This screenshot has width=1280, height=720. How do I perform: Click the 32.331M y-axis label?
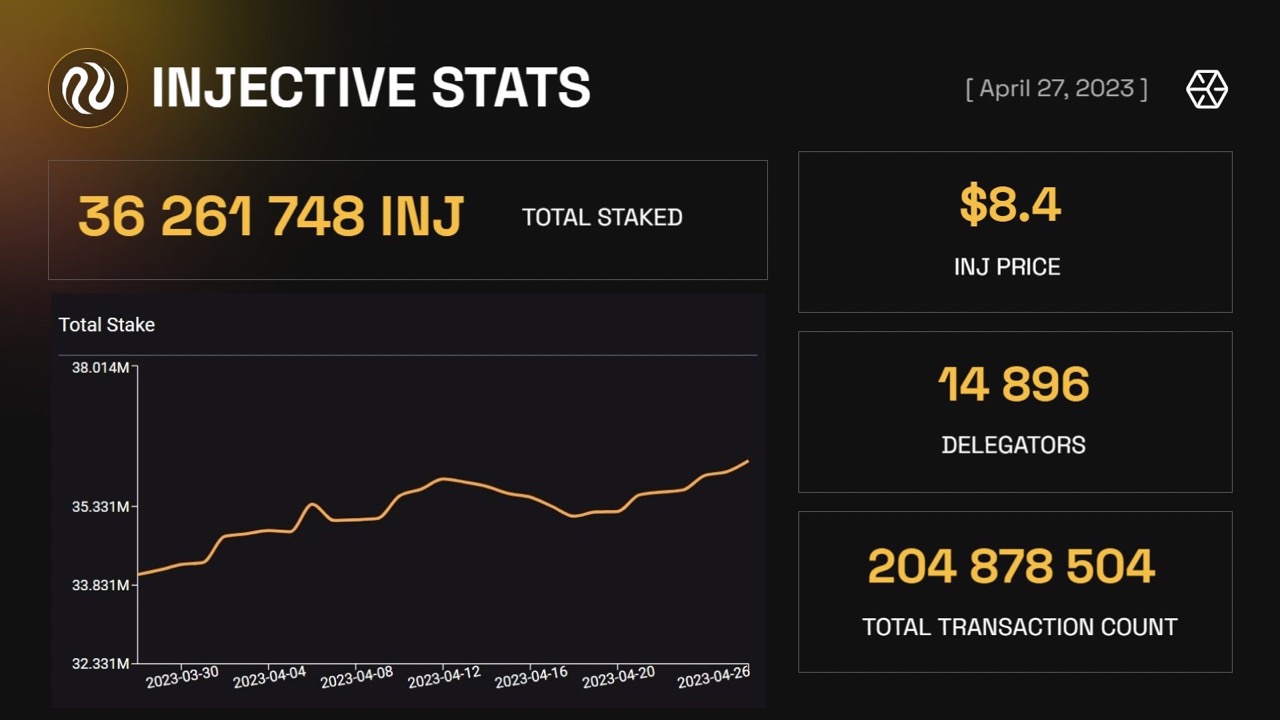point(100,664)
